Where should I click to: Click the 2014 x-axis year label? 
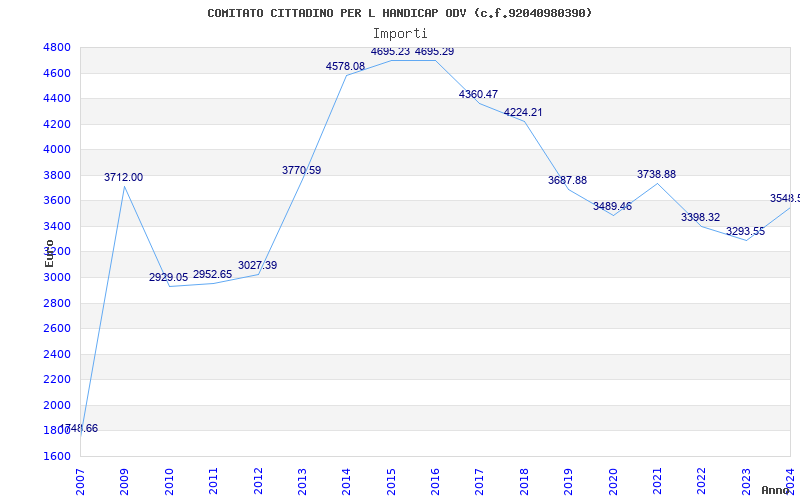point(346,482)
